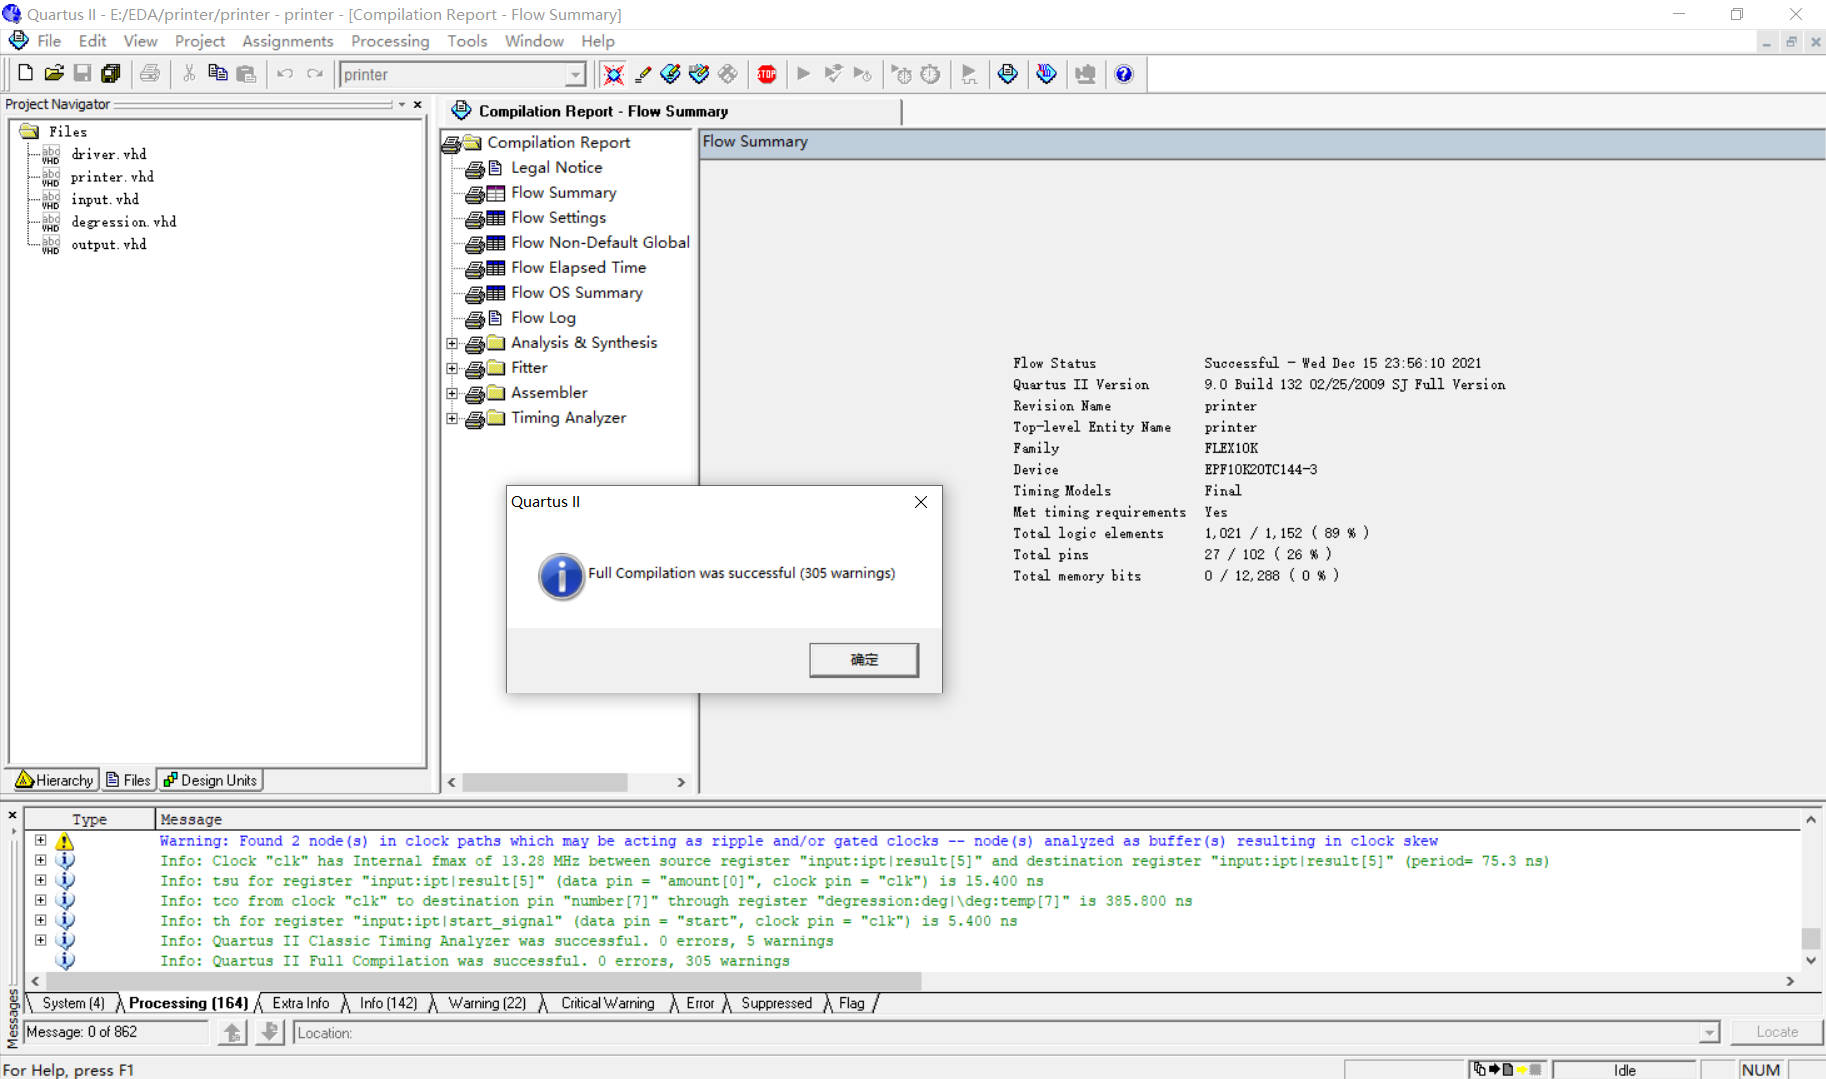The height and width of the screenshot is (1079, 1826).
Task: Click the report tree horizontal scrollbar
Action: coord(545,782)
